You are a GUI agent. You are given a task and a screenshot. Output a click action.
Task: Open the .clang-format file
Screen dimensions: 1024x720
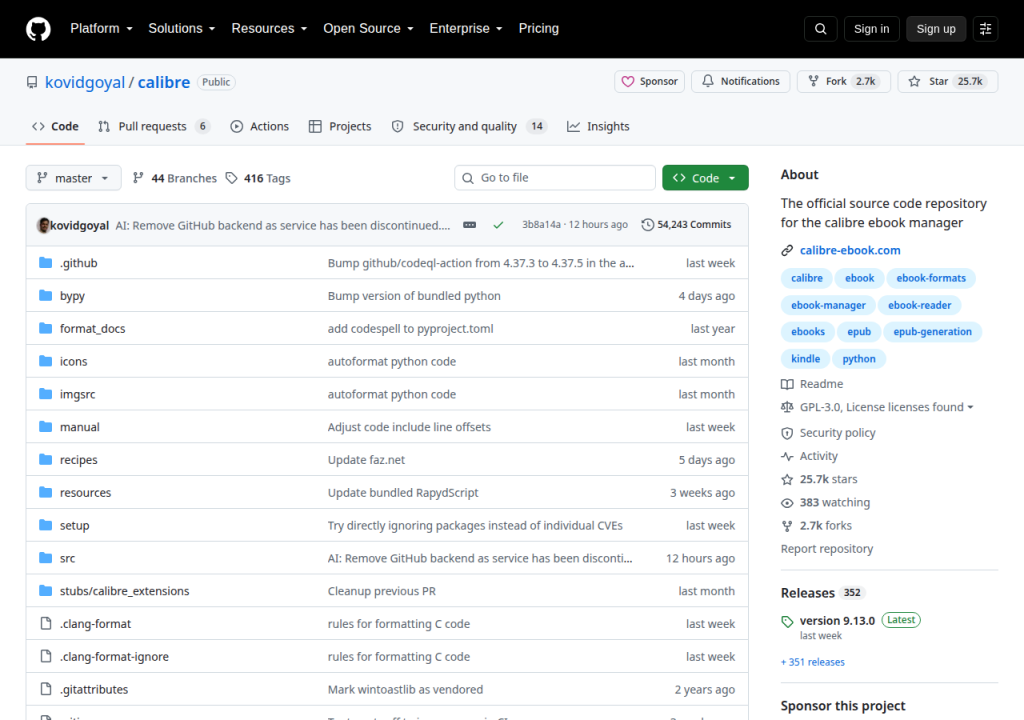click(x=95, y=624)
